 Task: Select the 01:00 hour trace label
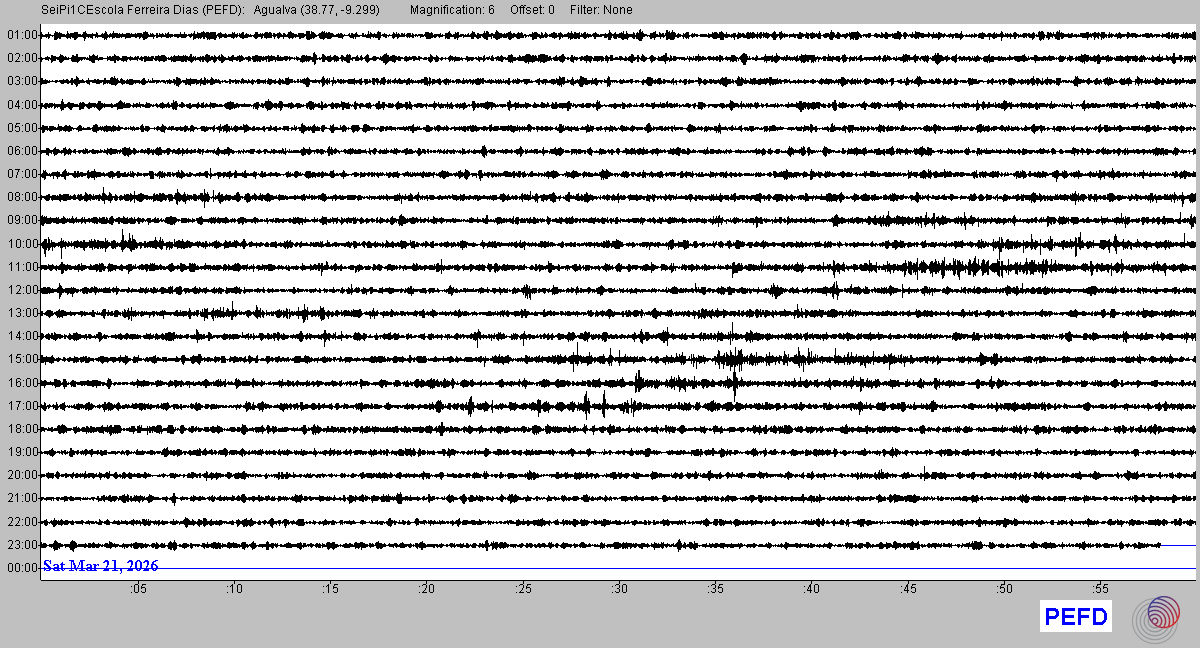point(21,35)
